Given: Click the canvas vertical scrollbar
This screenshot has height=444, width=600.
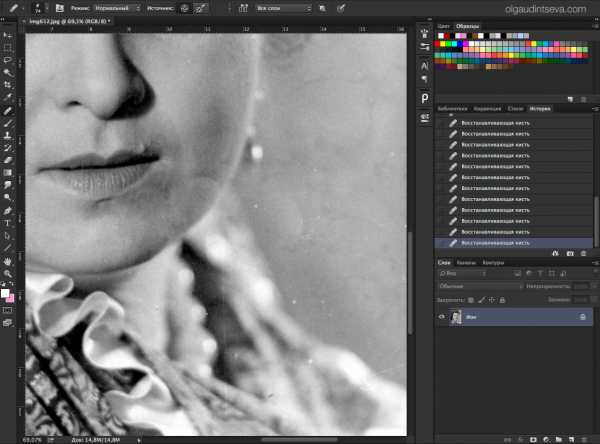Looking at the screenshot, I should 410,283.
